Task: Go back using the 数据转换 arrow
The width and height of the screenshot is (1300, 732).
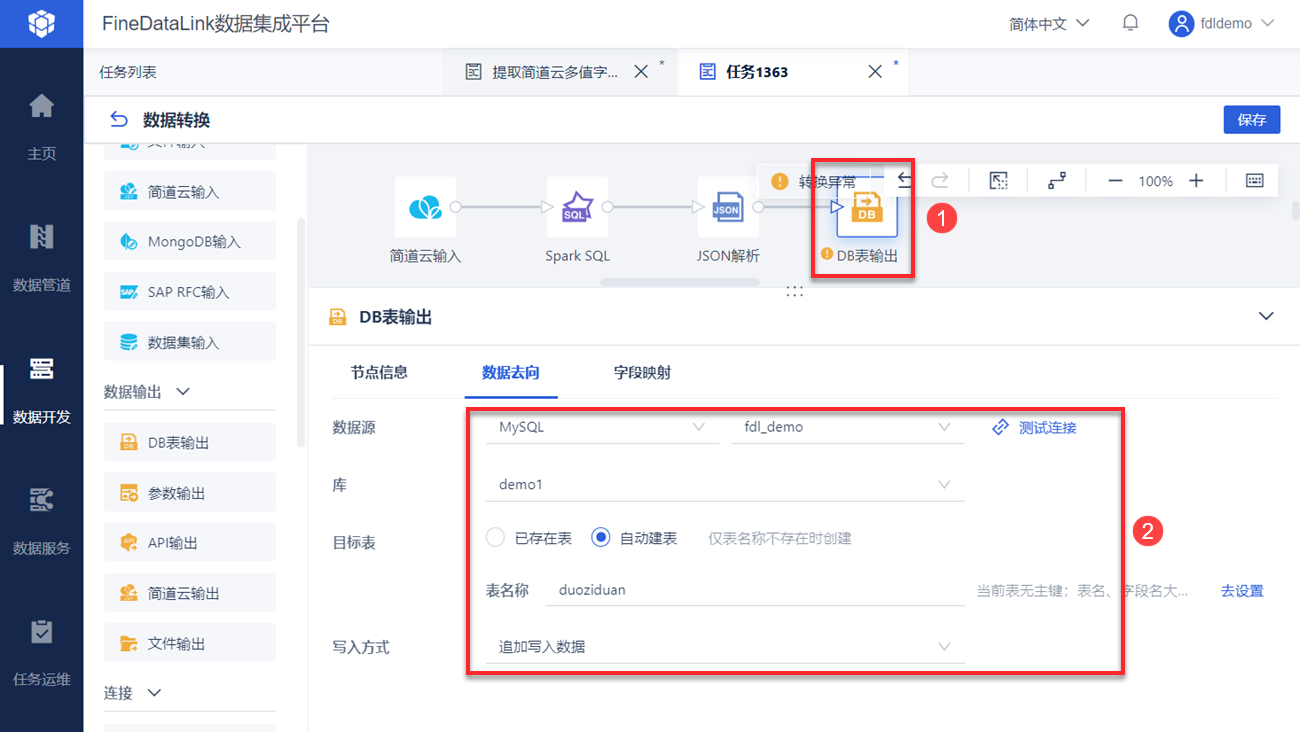Action: (119, 120)
